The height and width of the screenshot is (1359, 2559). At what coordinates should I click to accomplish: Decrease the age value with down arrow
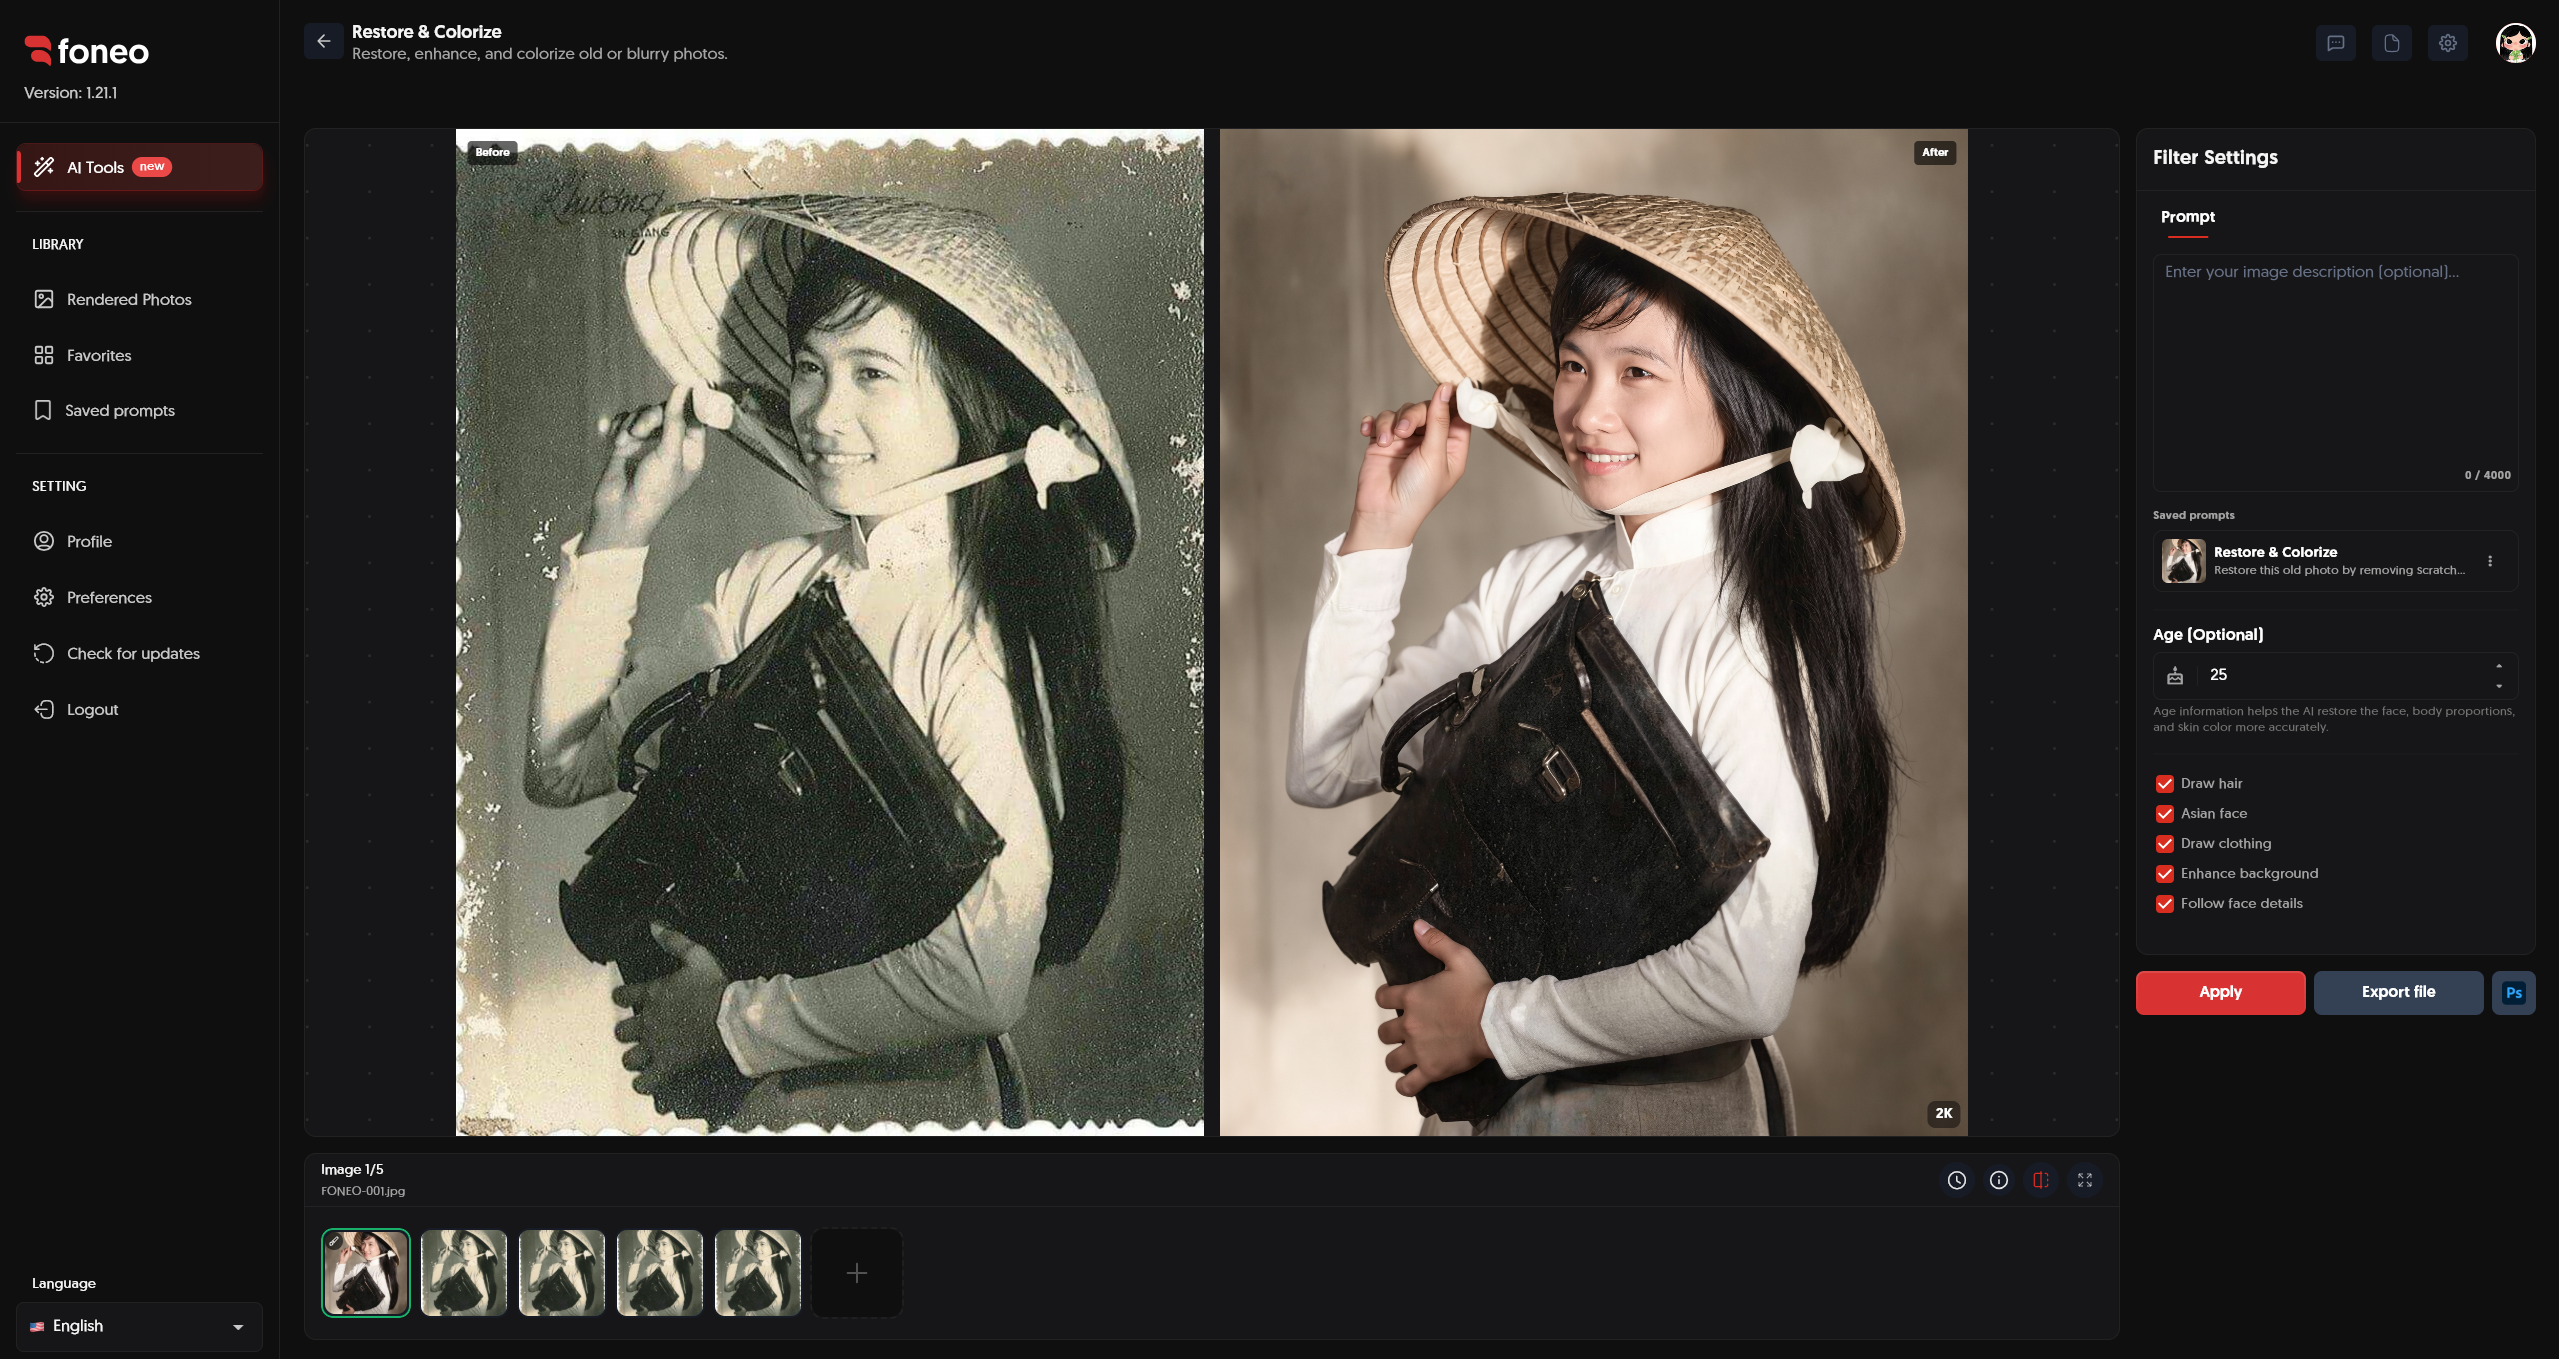(2499, 686)
